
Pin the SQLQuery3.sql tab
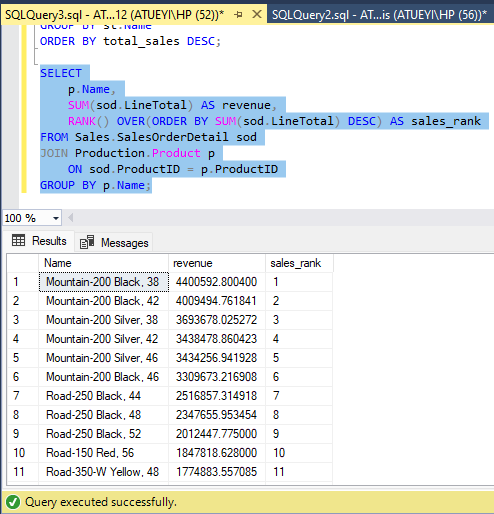[x=239, y=14]
